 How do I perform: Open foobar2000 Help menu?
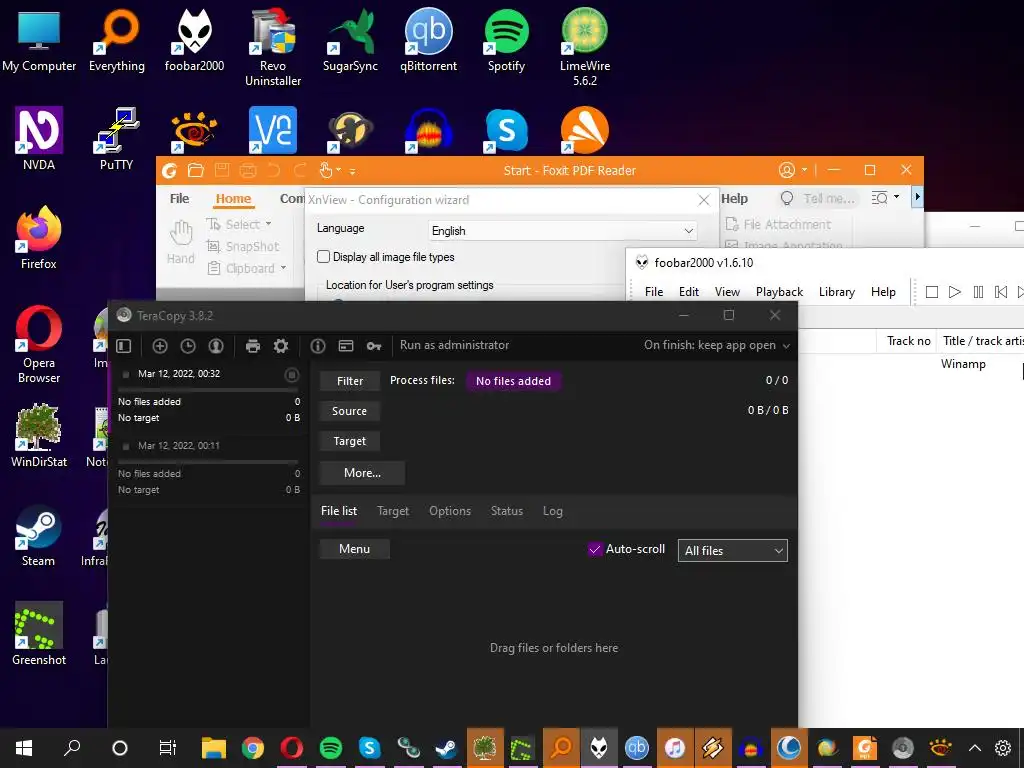coord(883,292)
